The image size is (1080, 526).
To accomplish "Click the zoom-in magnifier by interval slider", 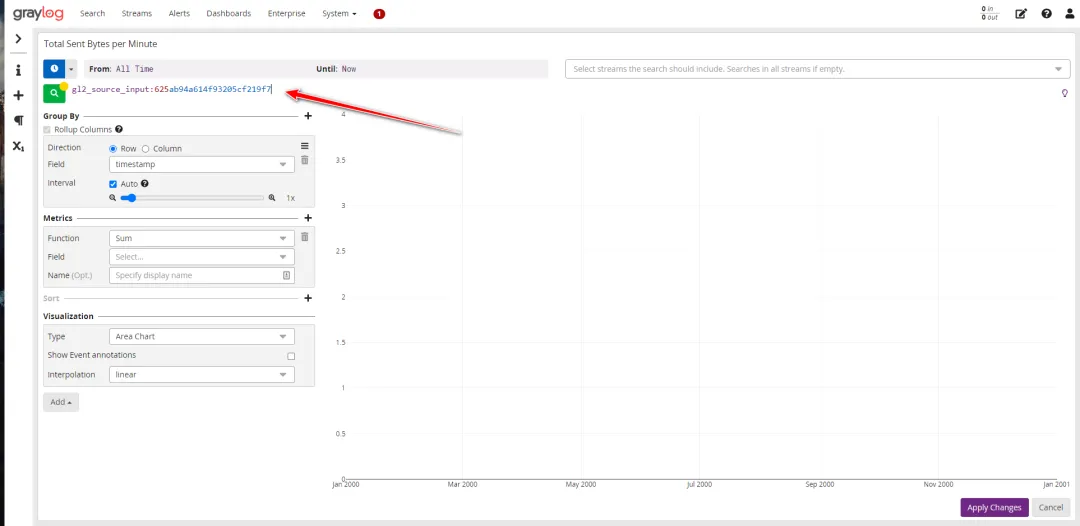I will (x=272, y=198).
